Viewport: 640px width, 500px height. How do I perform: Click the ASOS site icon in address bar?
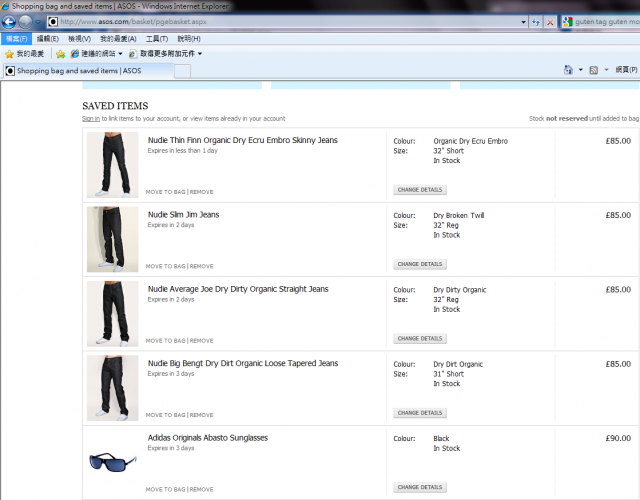pos(53,22)
